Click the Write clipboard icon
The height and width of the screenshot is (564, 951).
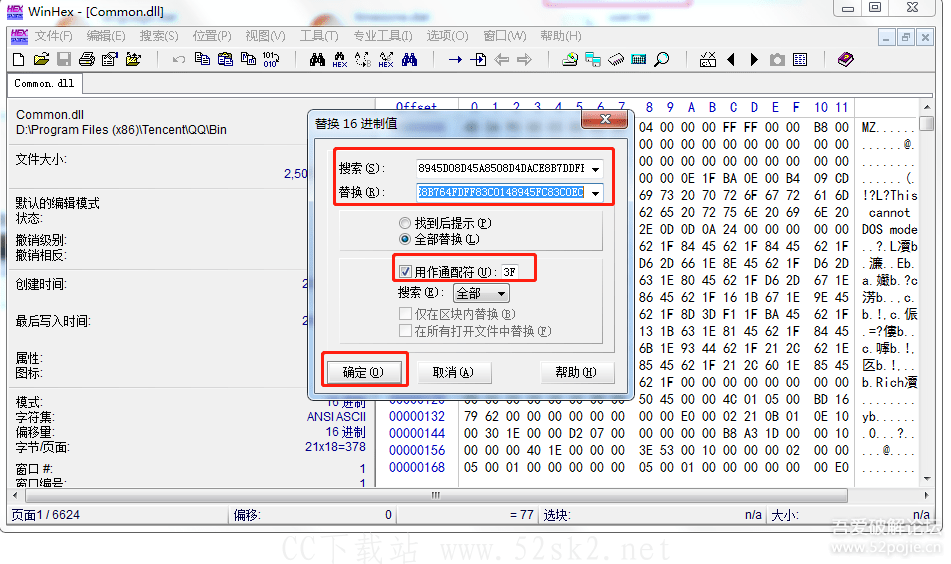tap(248, 59)
